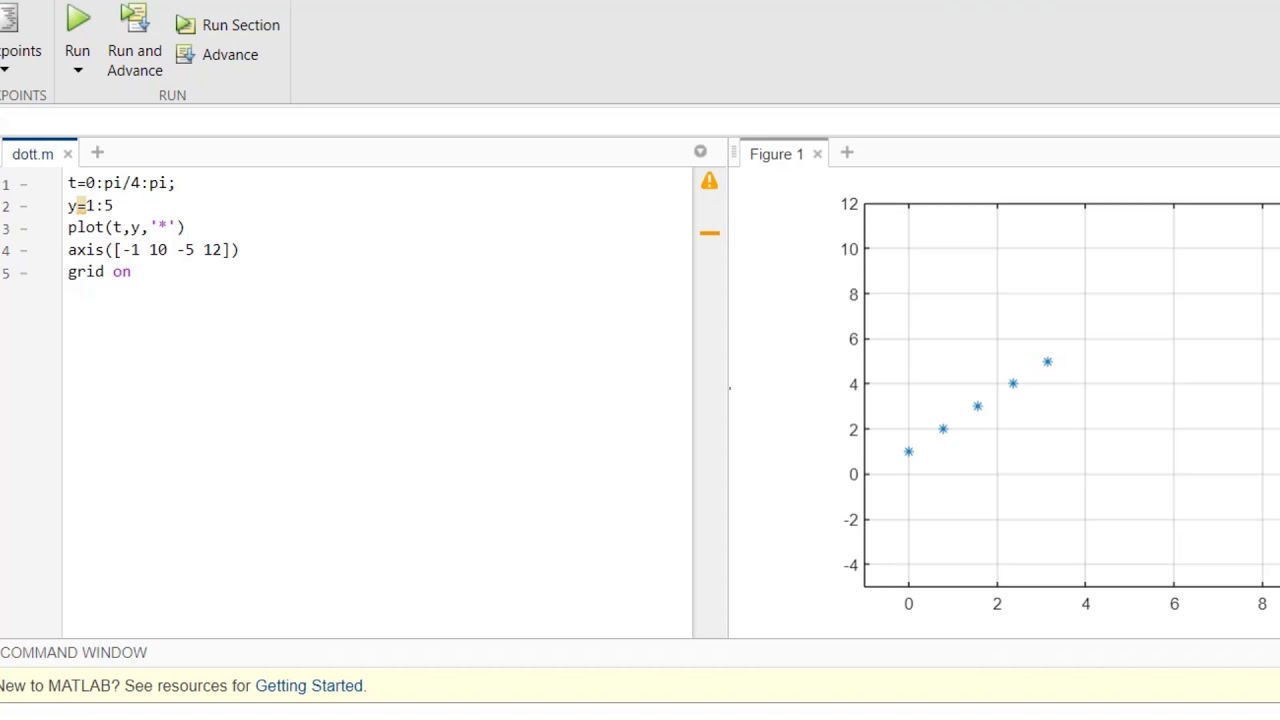Select the Figure 1 tab
The width and height of the screenshot is (1280, 720).
(776, 154)
